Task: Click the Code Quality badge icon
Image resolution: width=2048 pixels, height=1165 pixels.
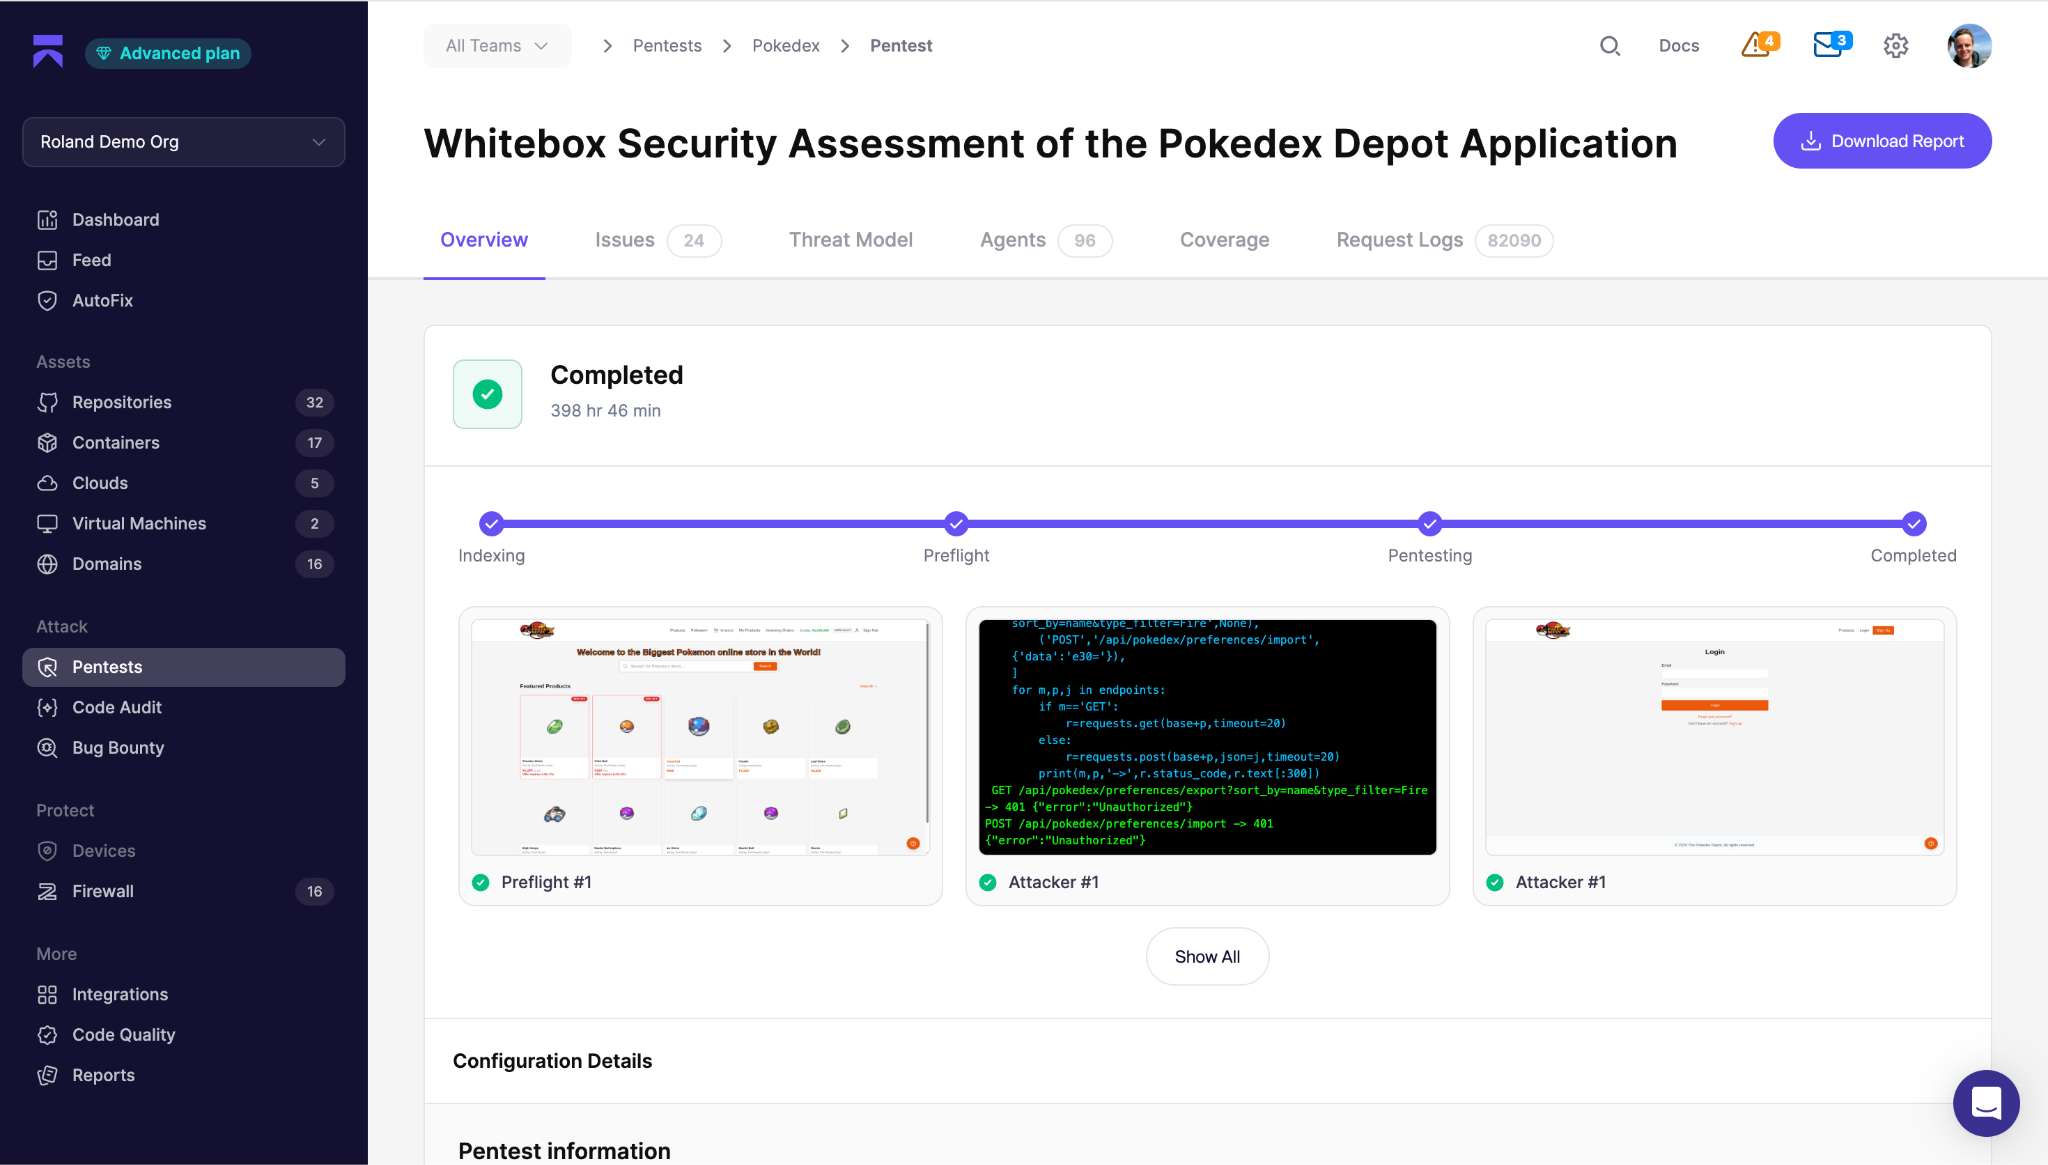Action: 47,1035
